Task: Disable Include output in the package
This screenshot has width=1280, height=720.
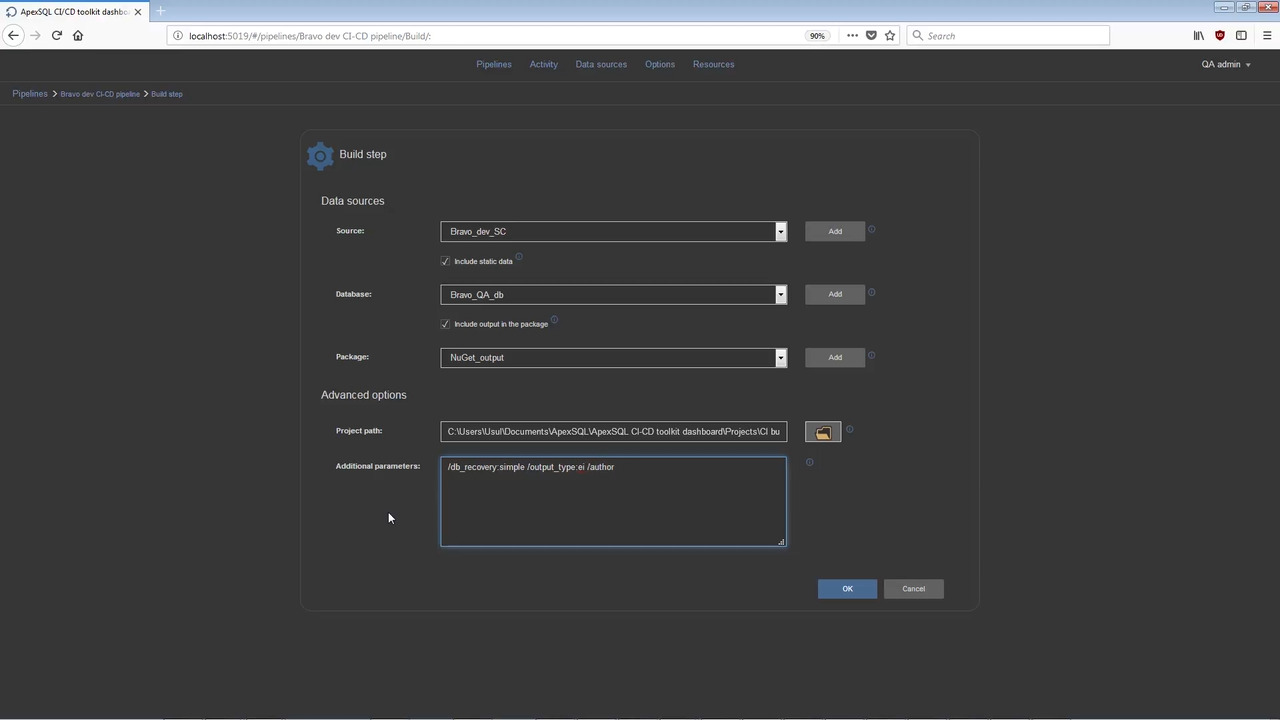Action: point(445,323)
